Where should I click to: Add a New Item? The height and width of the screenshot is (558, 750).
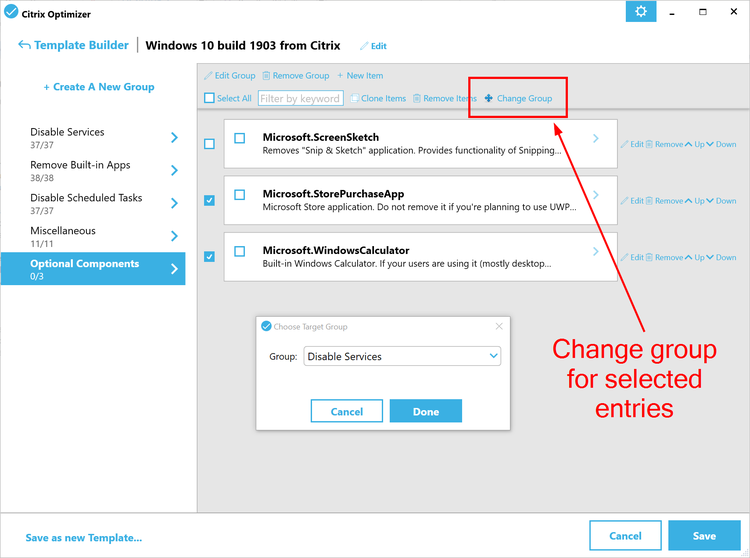point(360,76)
